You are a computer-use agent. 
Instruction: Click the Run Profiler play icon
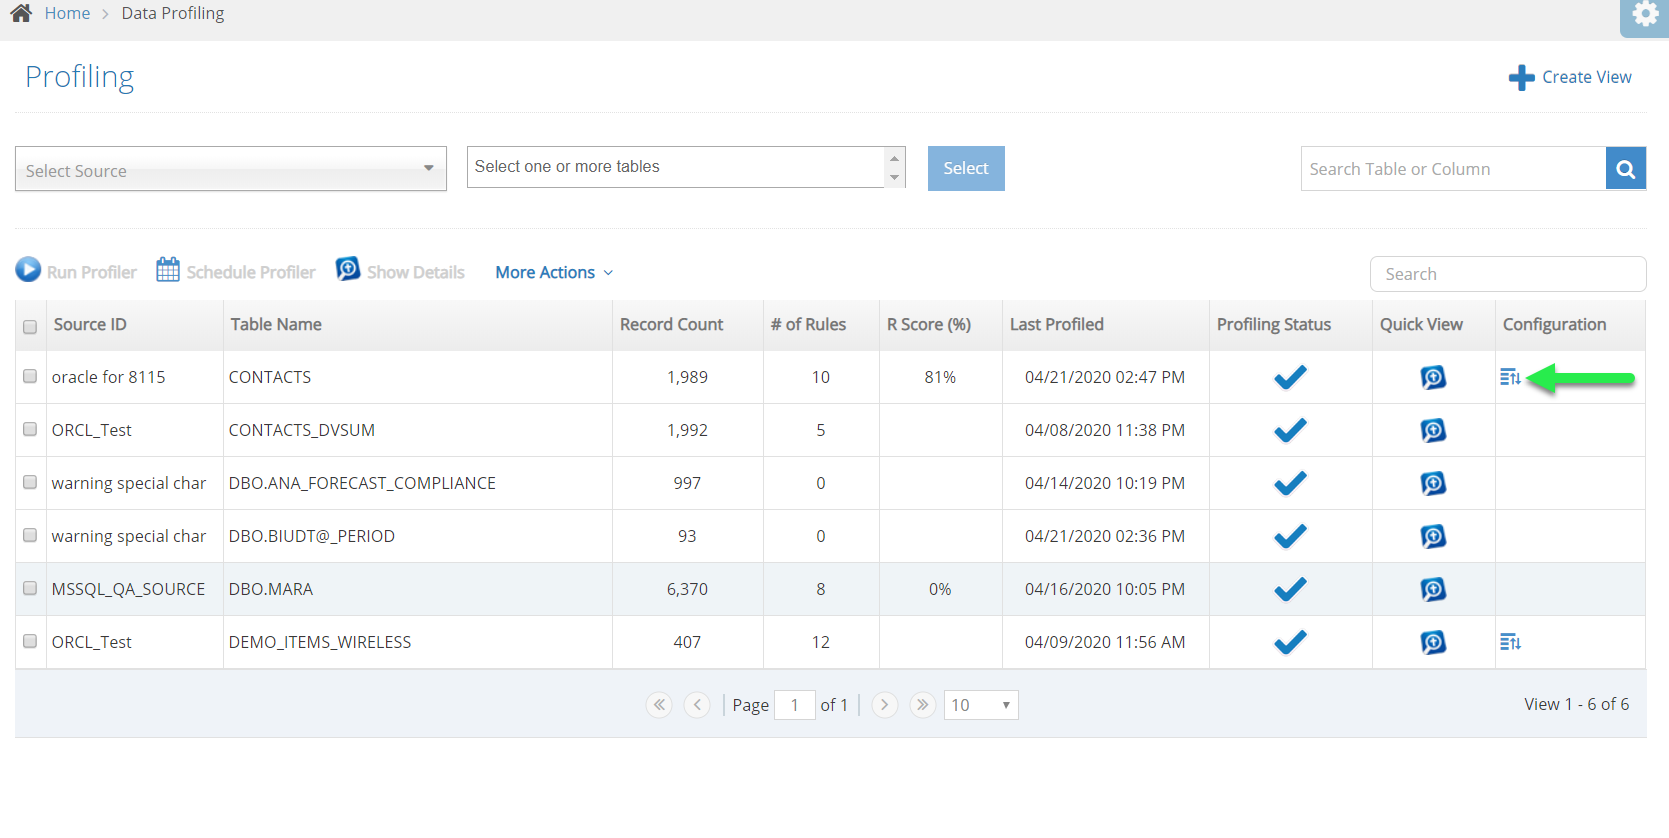point(28,270)
